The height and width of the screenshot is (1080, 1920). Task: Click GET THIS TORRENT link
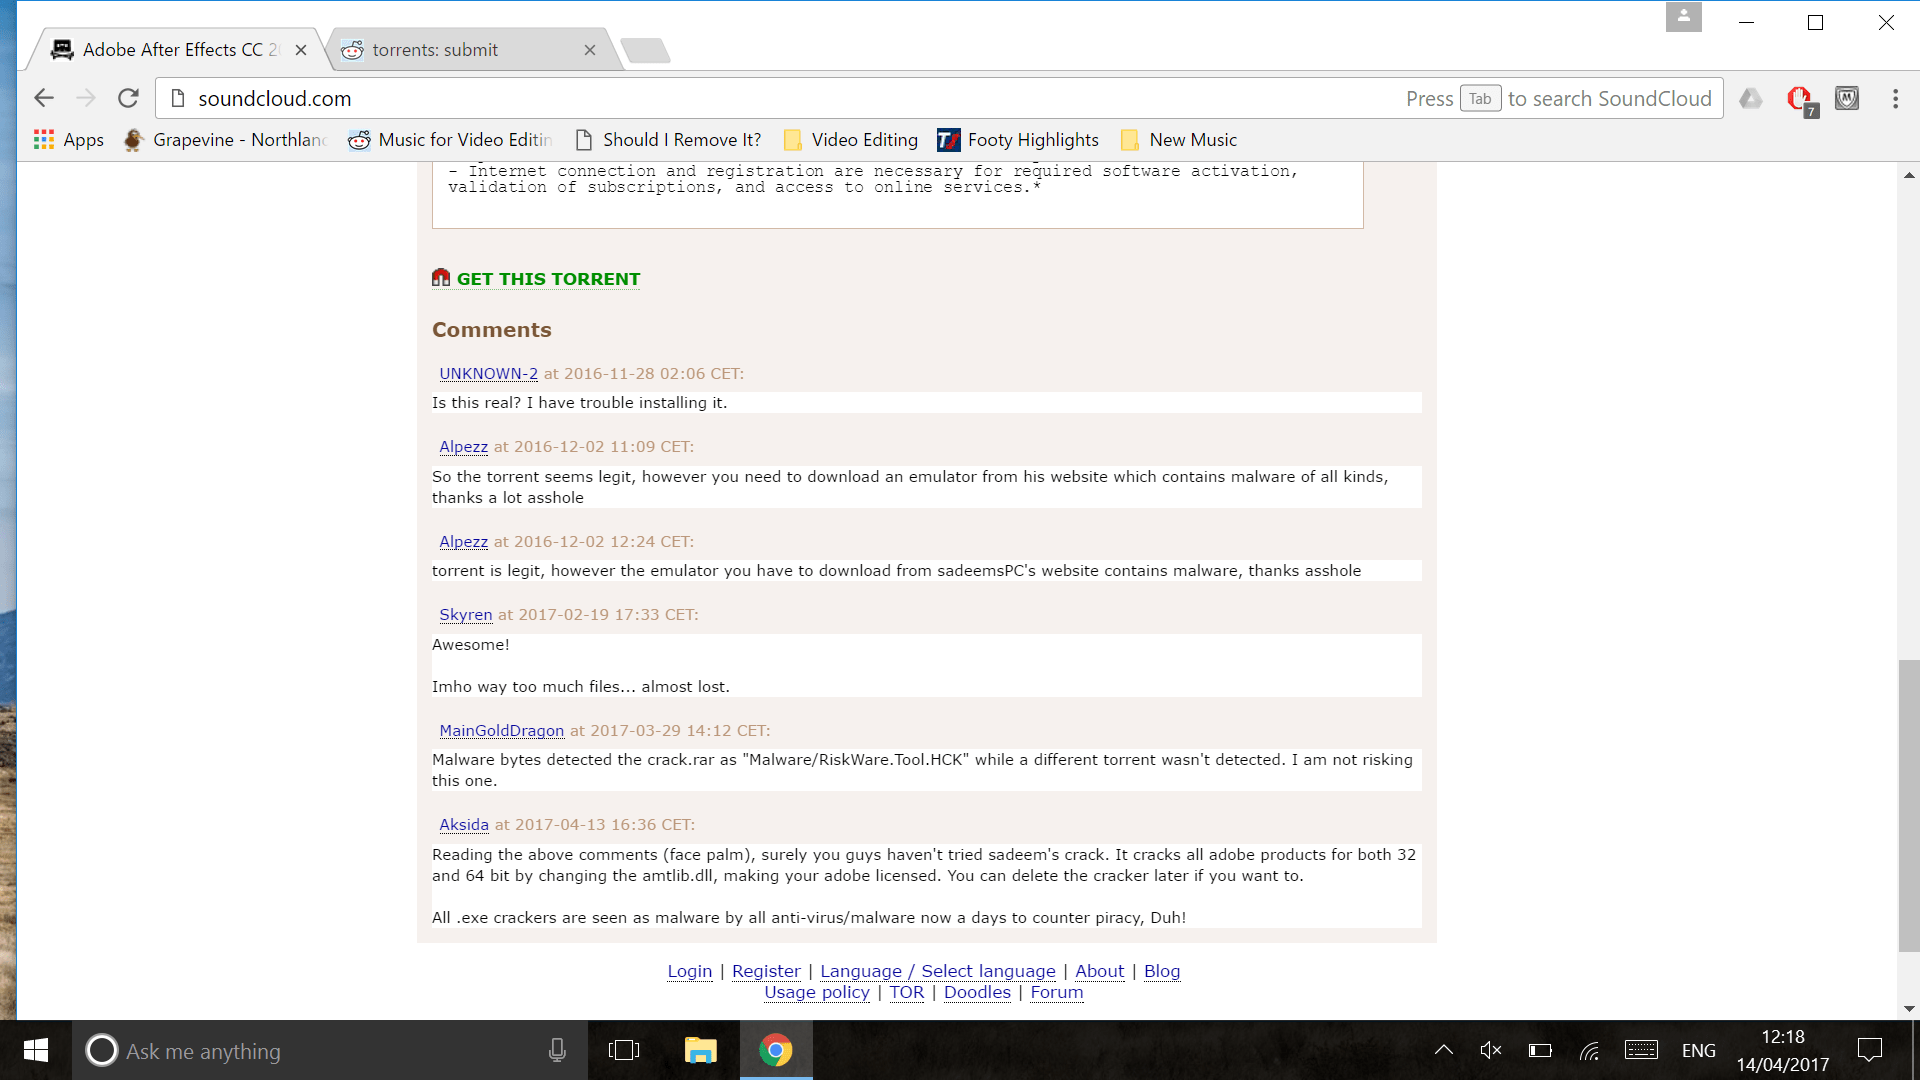548,279
